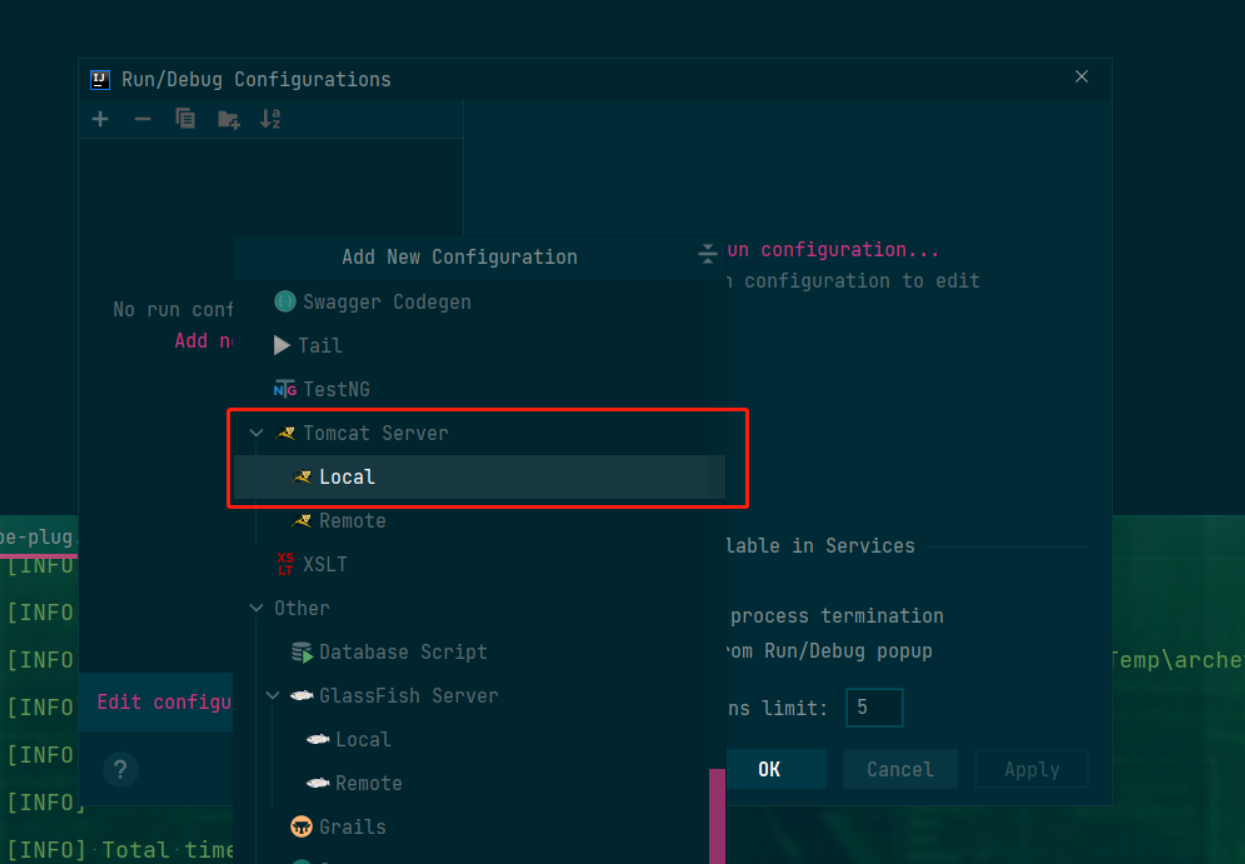Collapse the Other group

coord(256,608)
